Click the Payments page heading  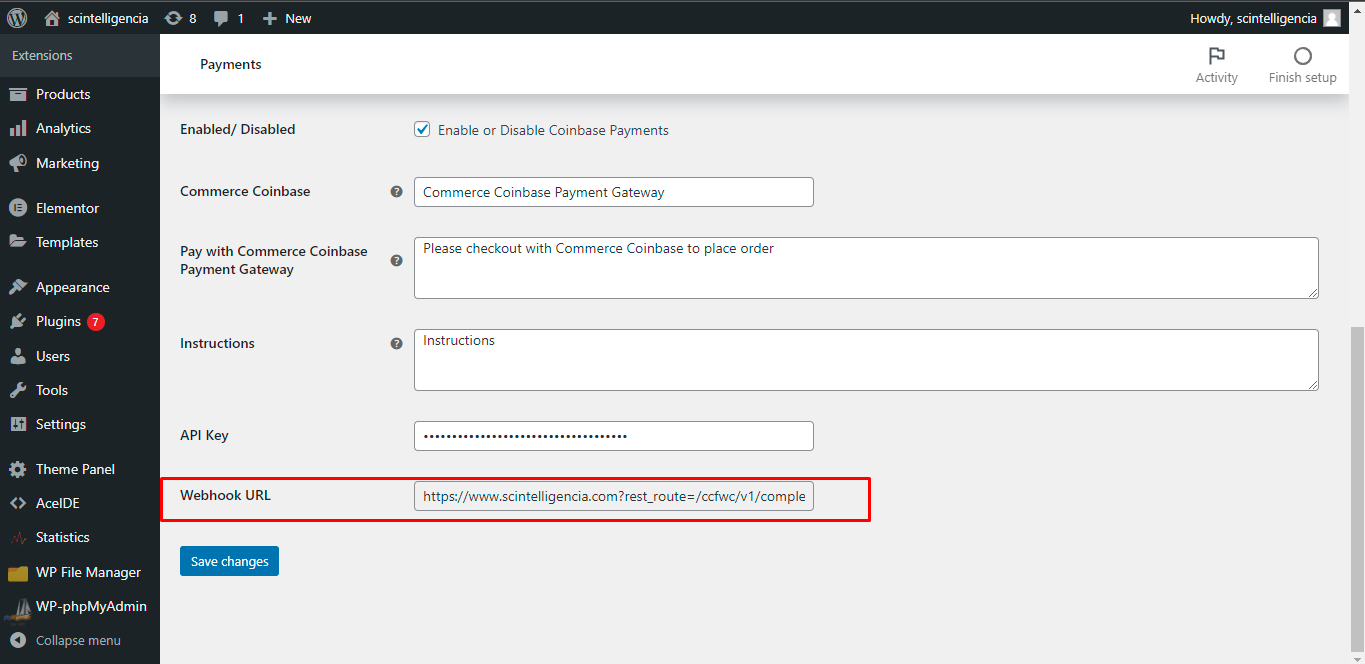point(231,64)
